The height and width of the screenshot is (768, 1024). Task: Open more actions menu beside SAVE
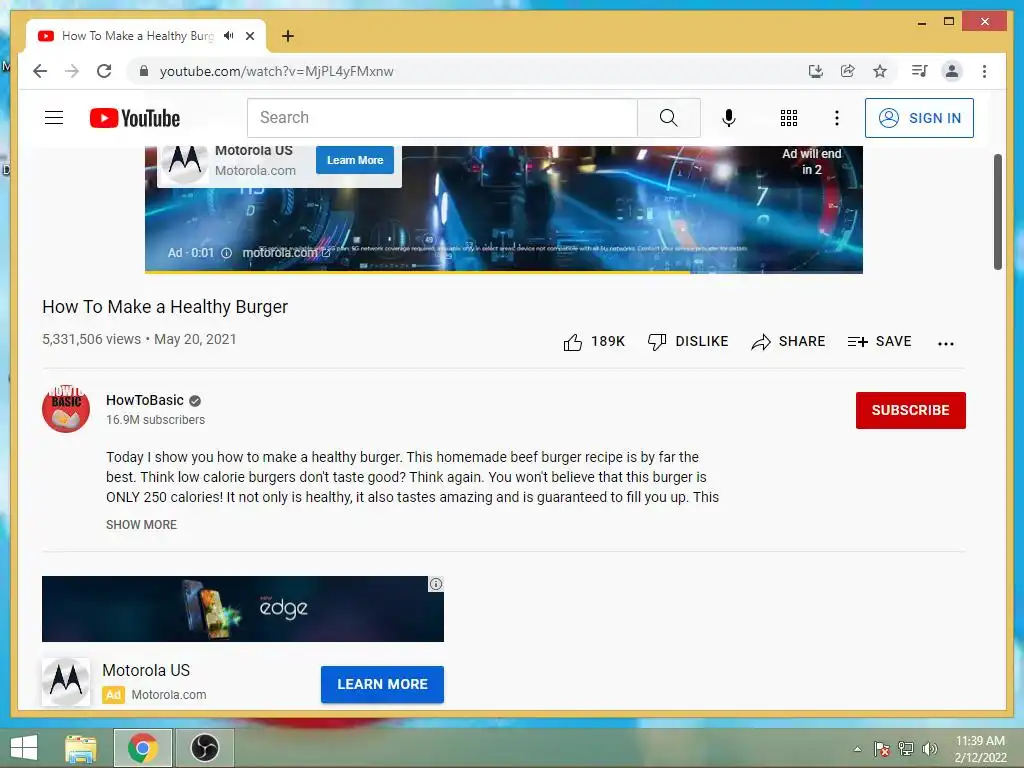[x=946, y=343]
